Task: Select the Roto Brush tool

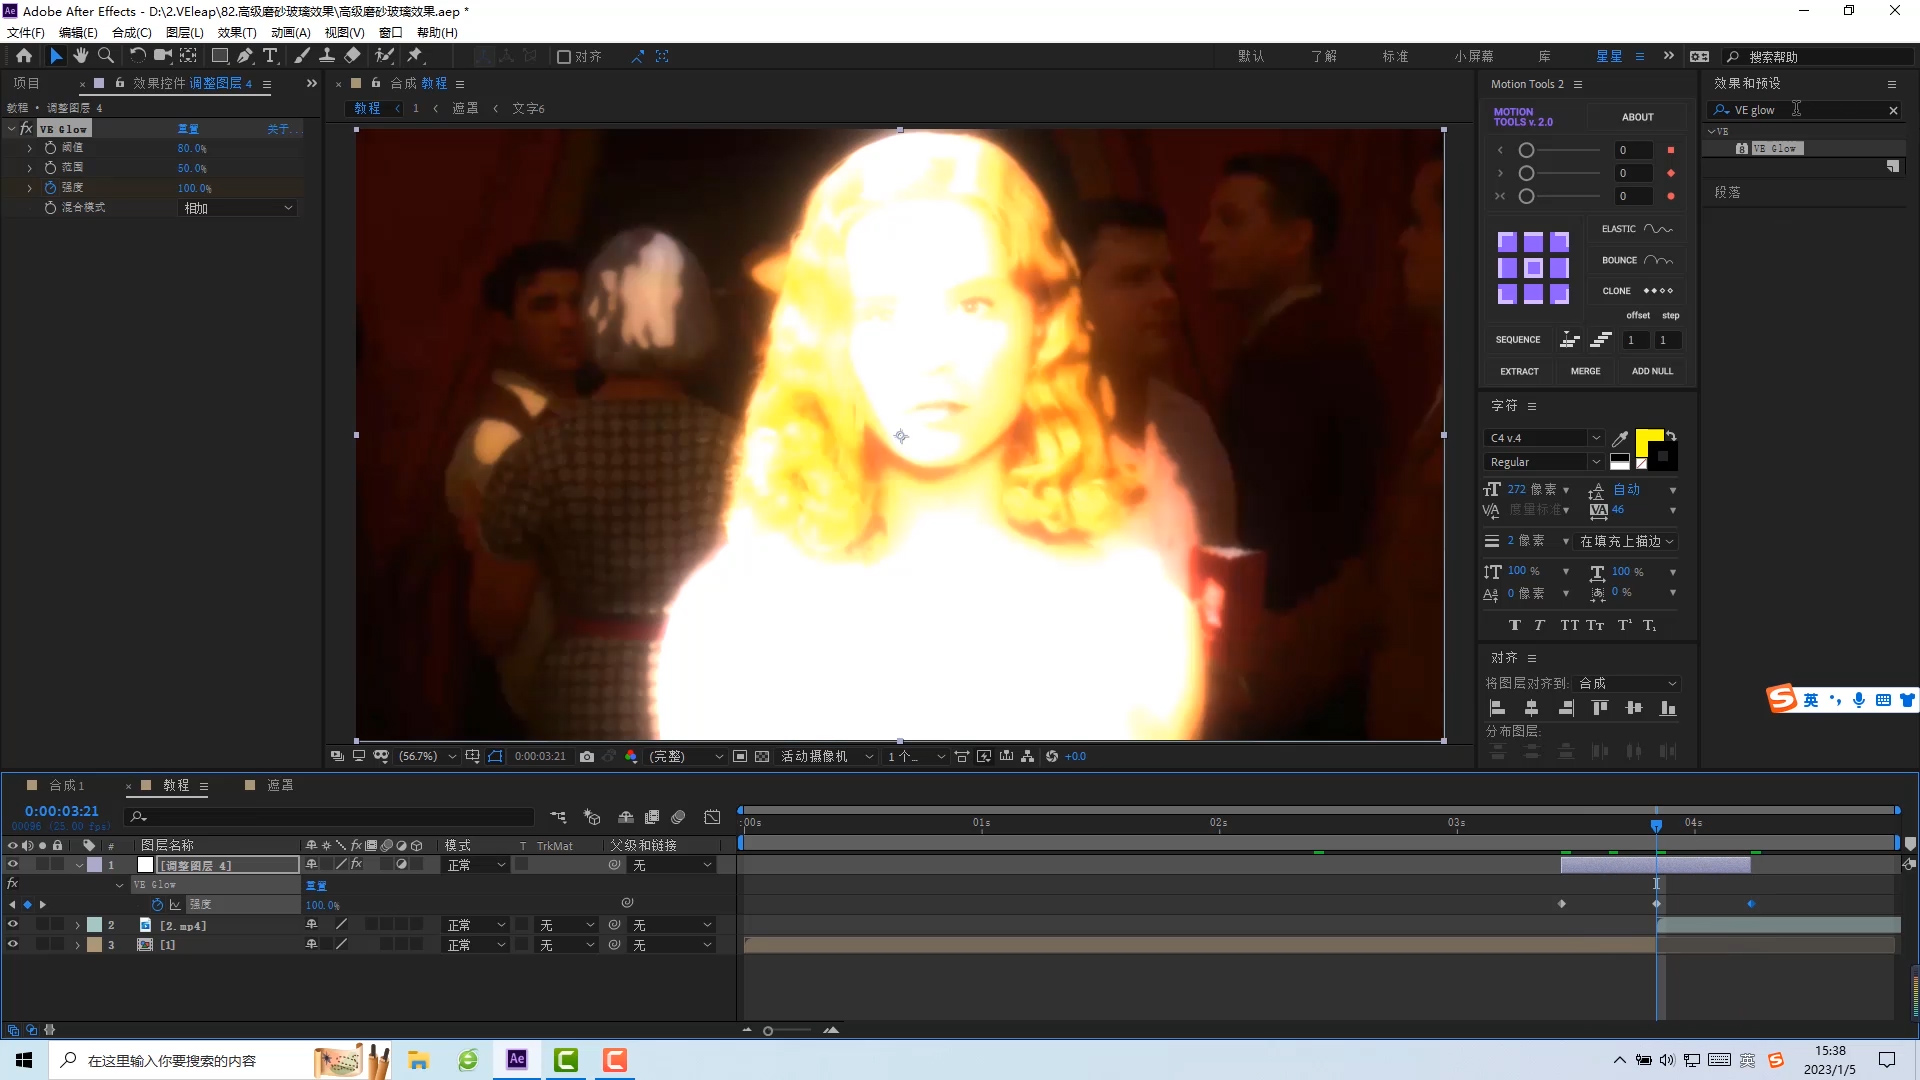Action: click(384, 56)
